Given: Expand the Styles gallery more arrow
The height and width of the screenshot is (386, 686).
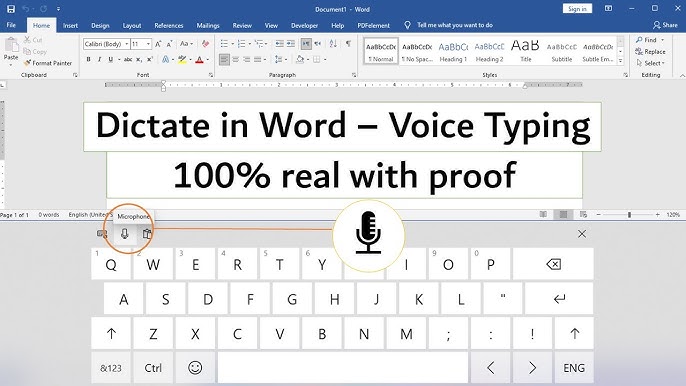Looking at the screenshot, I should pyautogui.click(x=620, y=61).
